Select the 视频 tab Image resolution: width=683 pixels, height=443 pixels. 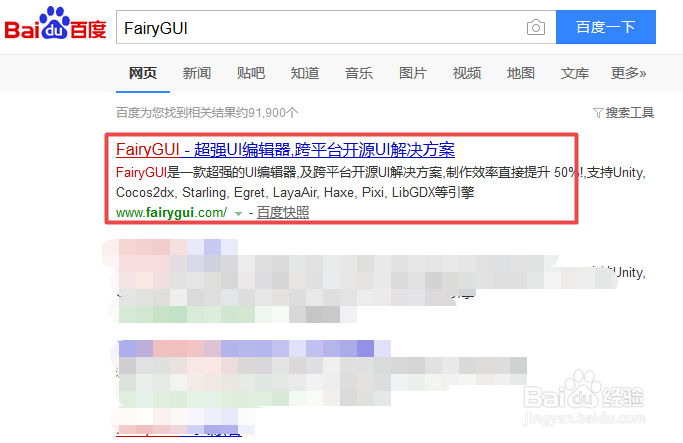click(x=467, y=73)
